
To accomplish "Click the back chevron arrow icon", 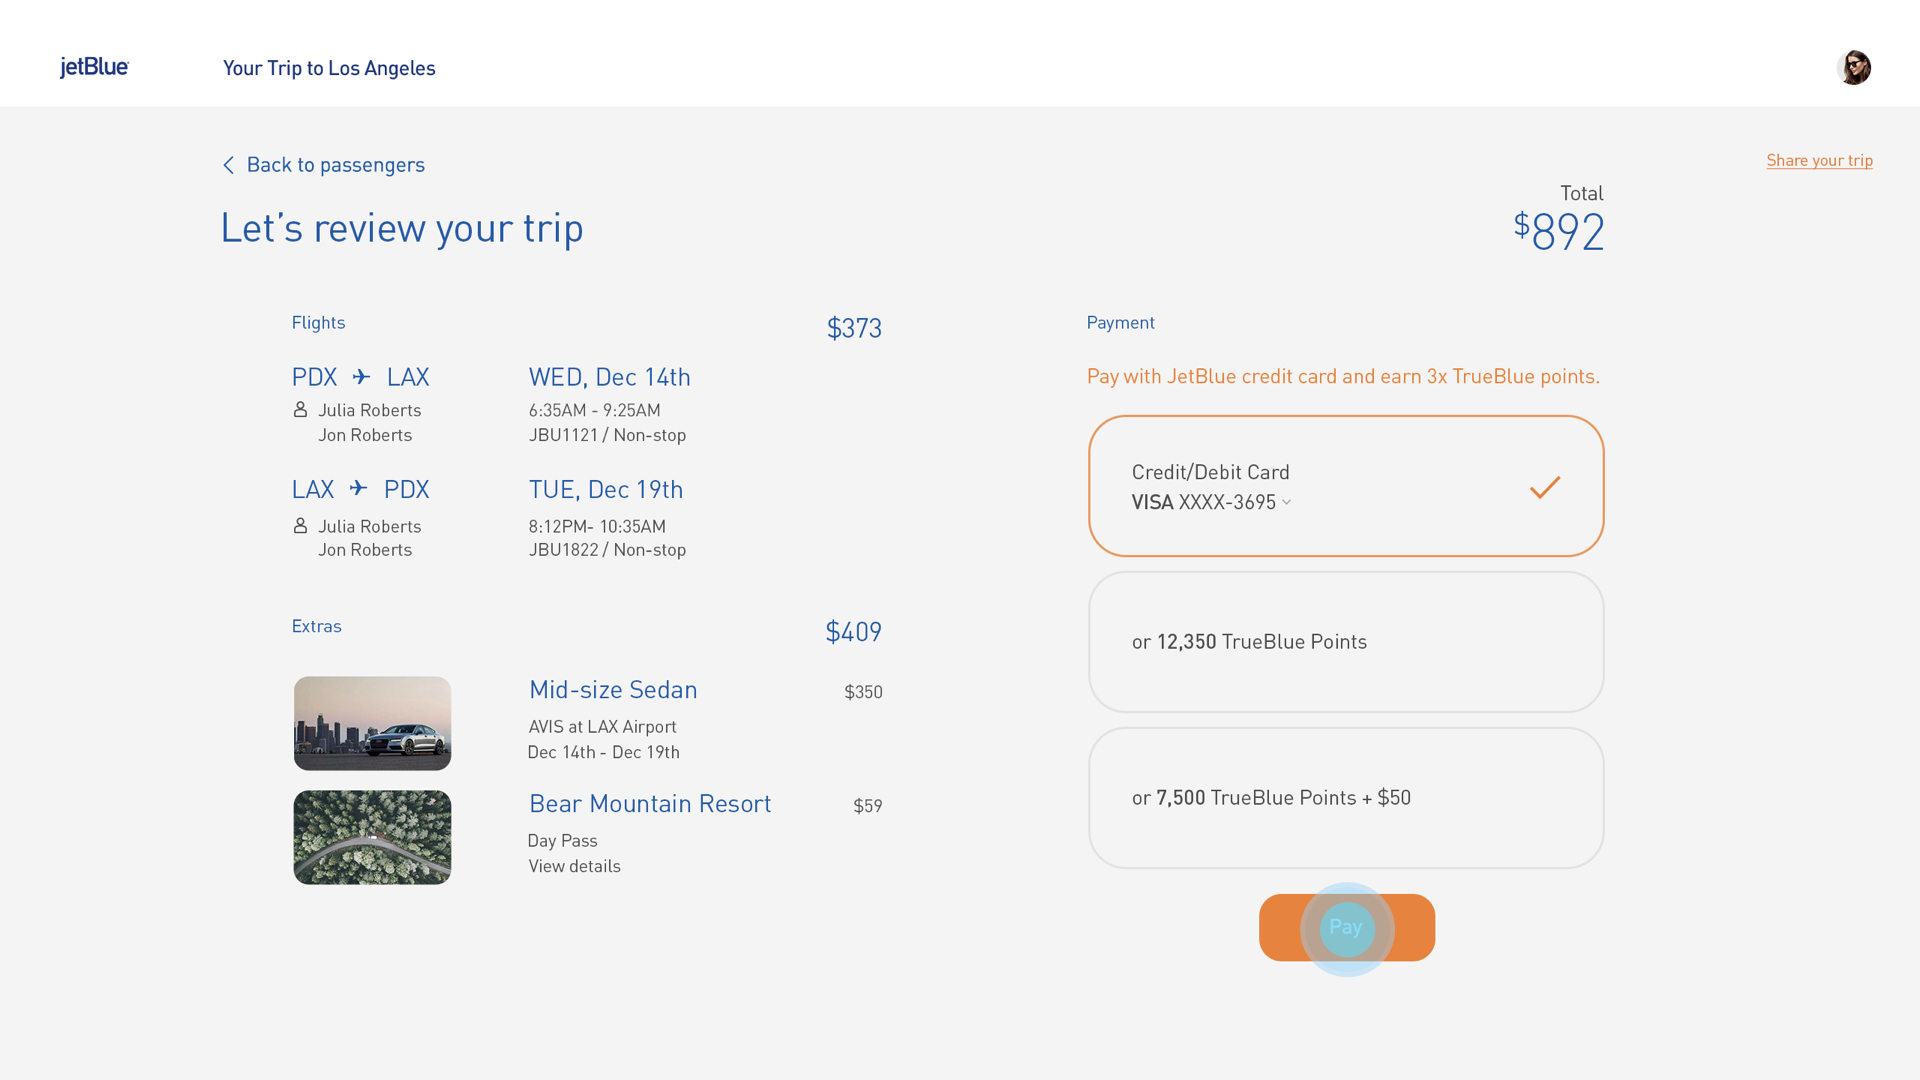I will coord(228,165).
